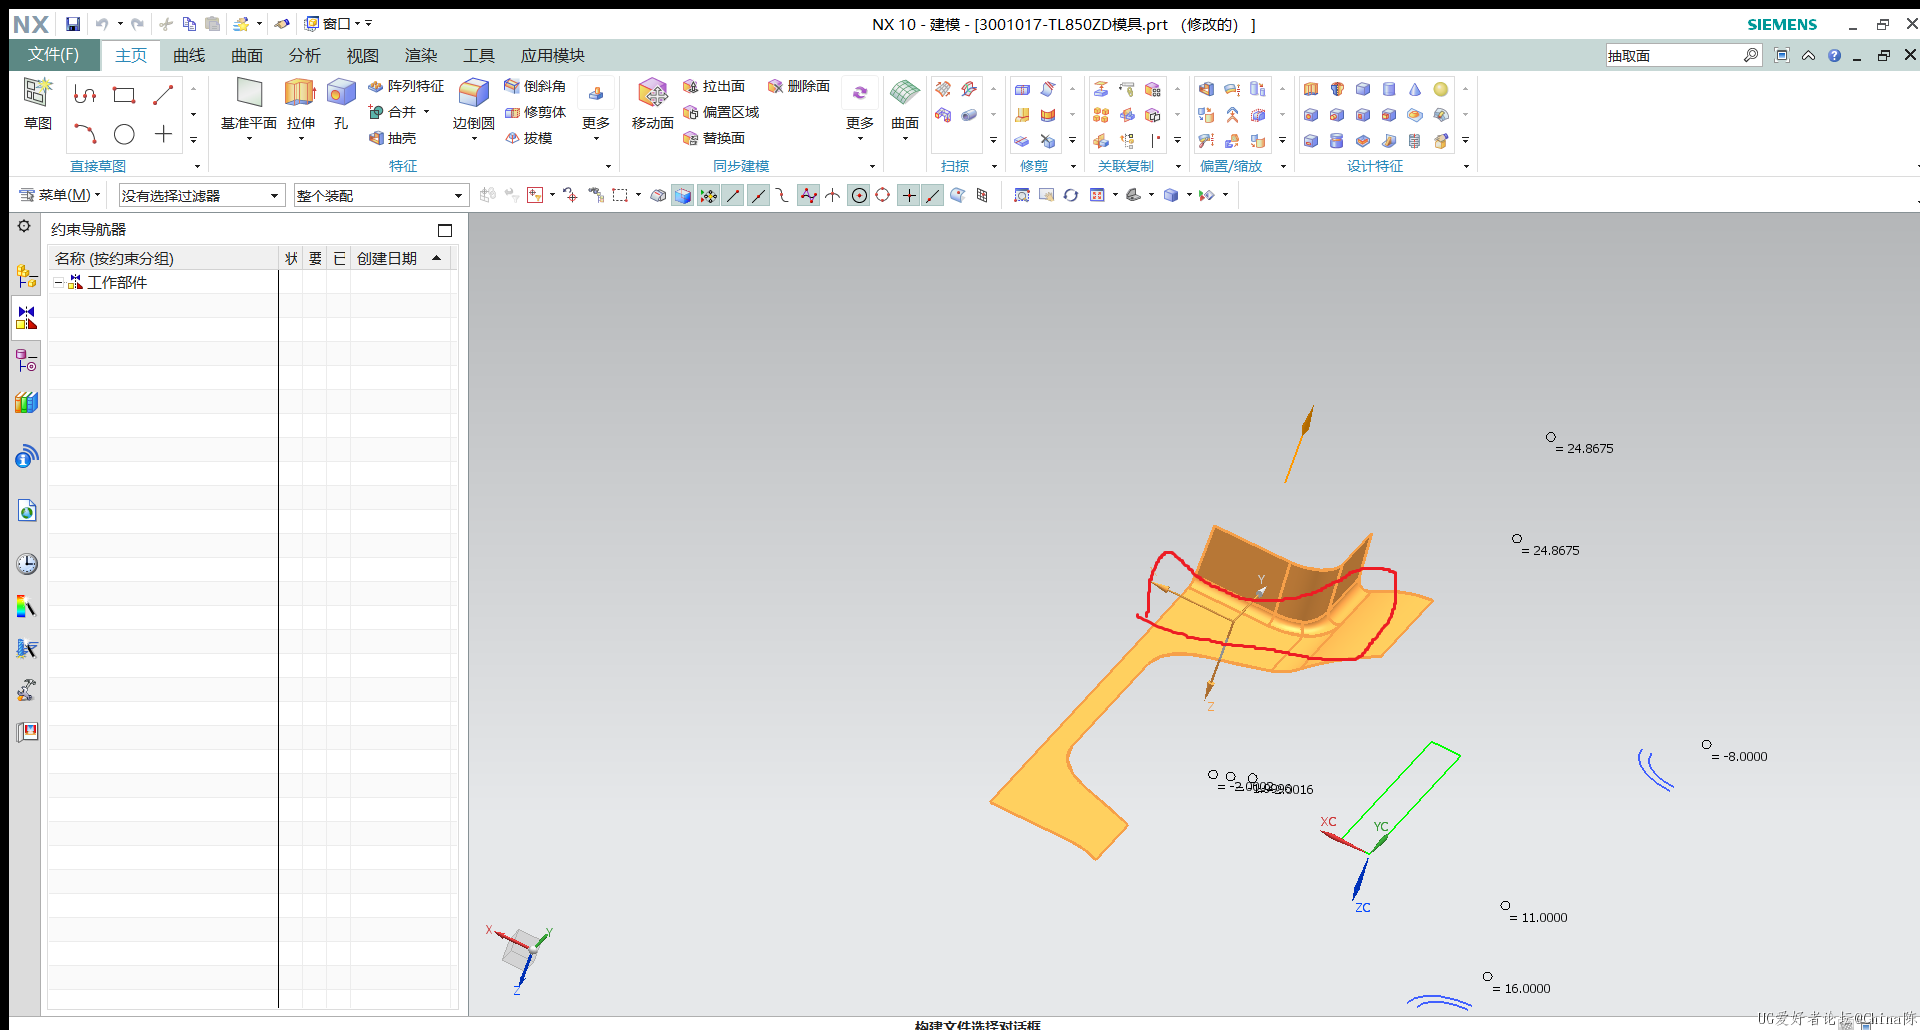Toggle the snap end point option
The height and width of the screenshot is (1030, 1920).
[734, 195]
